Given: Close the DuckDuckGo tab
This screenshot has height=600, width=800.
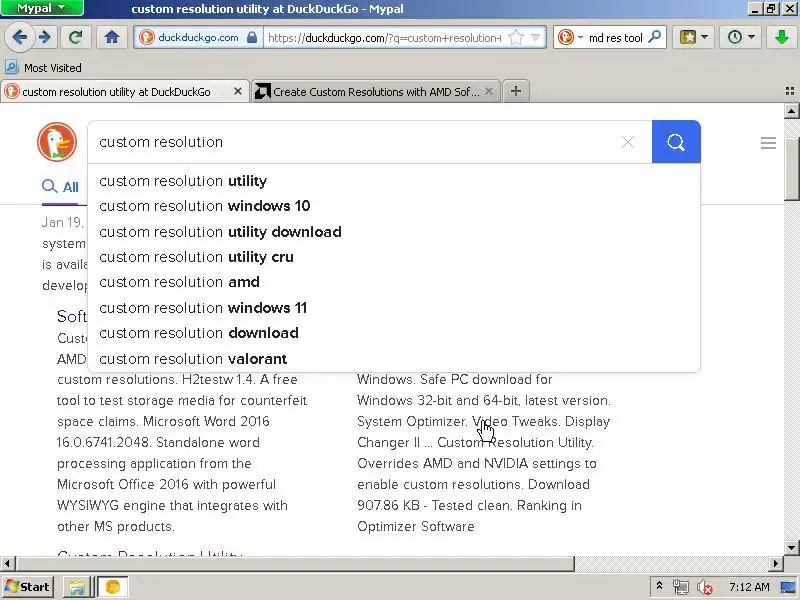Looking at the screenshot, I should coord(238,91).
